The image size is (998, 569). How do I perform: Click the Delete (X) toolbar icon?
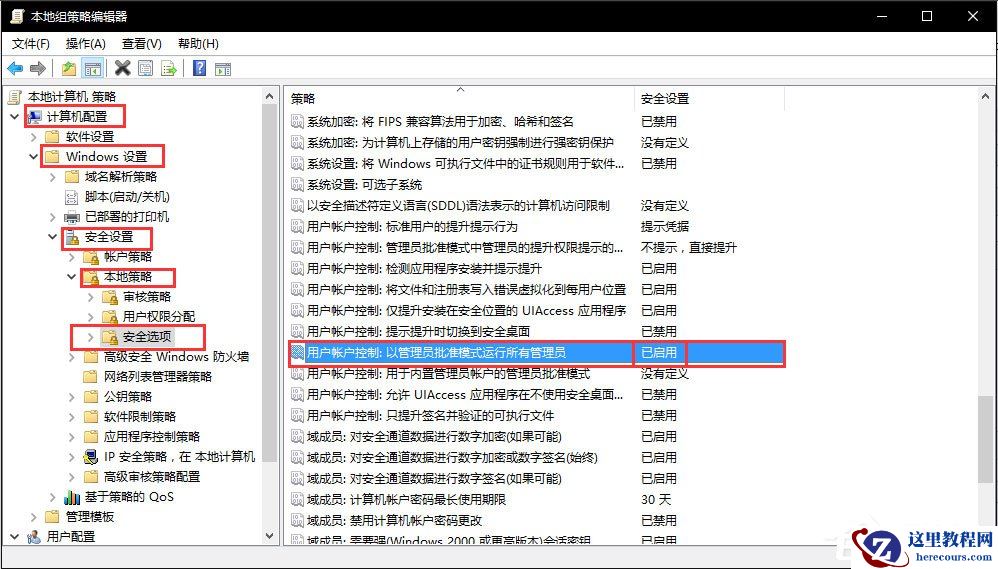coord(123,68)
